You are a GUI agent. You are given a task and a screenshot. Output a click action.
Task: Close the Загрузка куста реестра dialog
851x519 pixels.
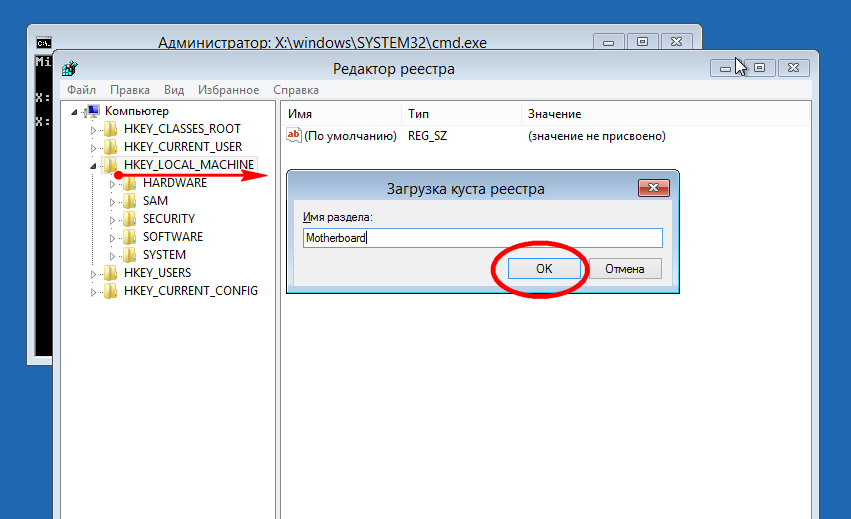pyautogui.click(x=654, y=188)
